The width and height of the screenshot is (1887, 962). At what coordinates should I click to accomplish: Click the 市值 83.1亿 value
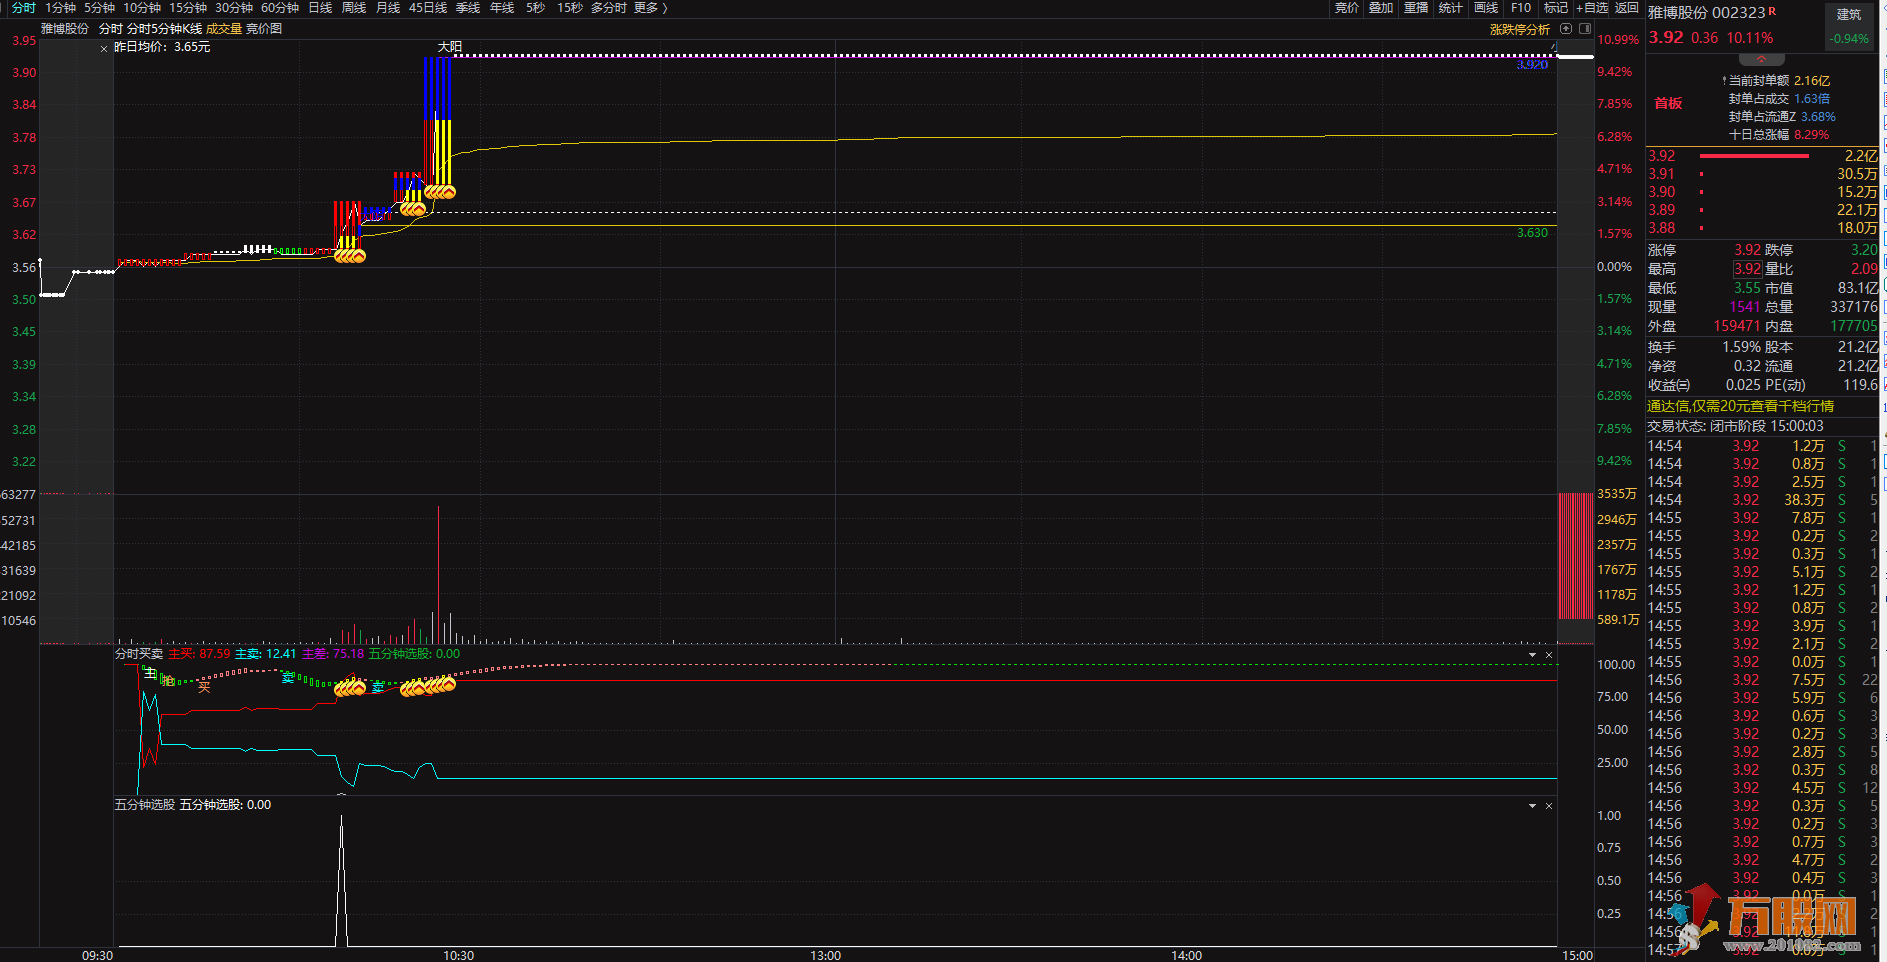click(x=1858, y=288)
